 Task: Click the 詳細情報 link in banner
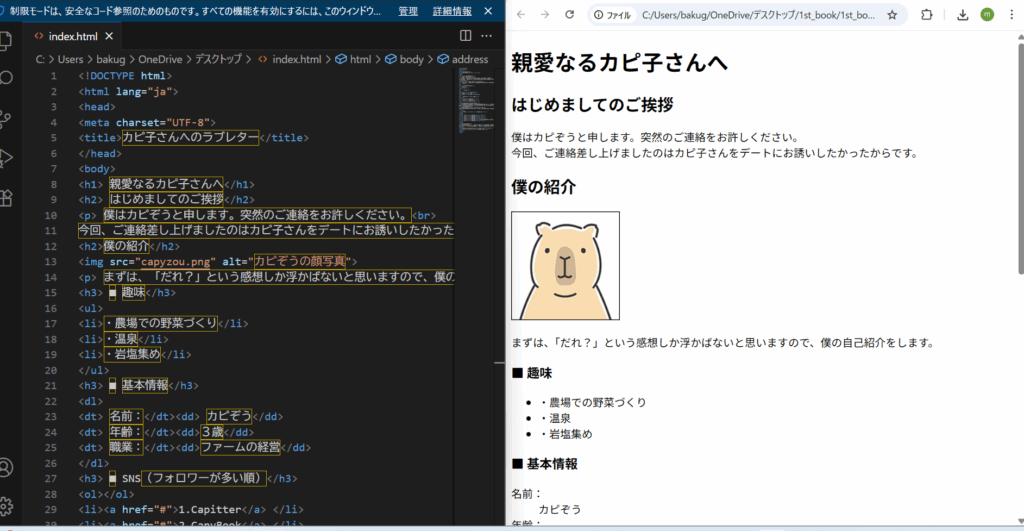[452, 11]
